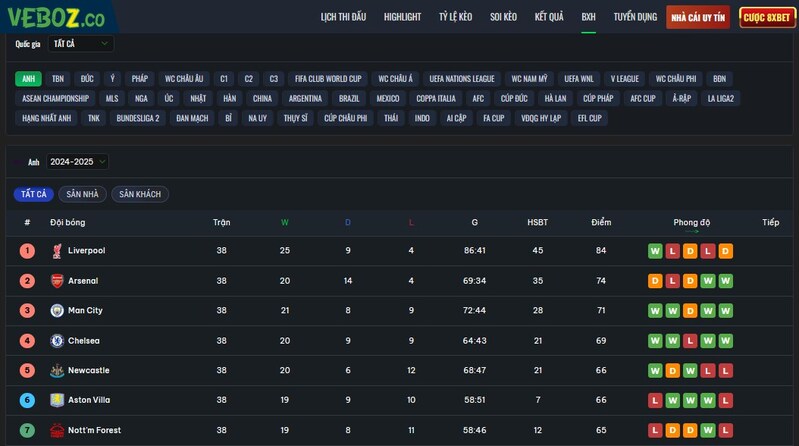Select the TẤT CẢ filter pill
The width and height of the screenshot is (799, 446).
34,194
